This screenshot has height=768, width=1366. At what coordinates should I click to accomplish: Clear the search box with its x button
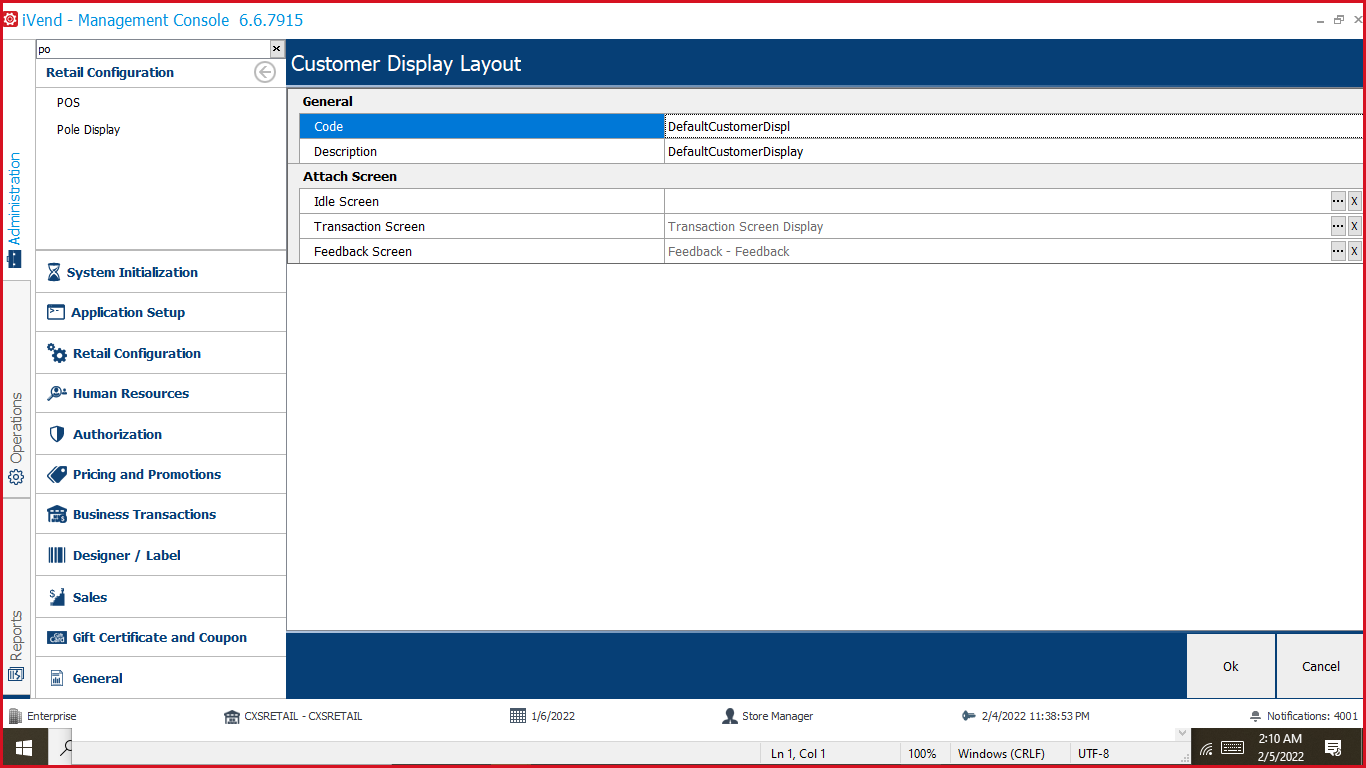(276, 49)
